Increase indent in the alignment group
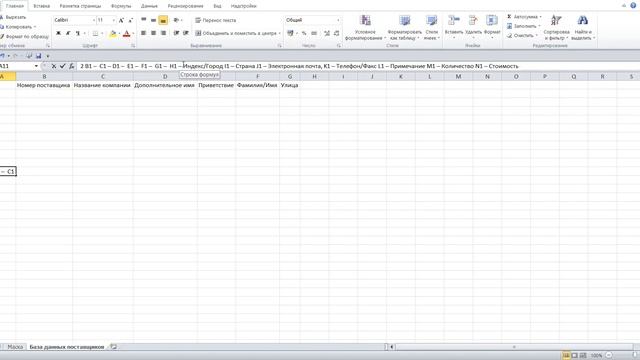This screenshot has width=640, height=360. click(186, 33)
